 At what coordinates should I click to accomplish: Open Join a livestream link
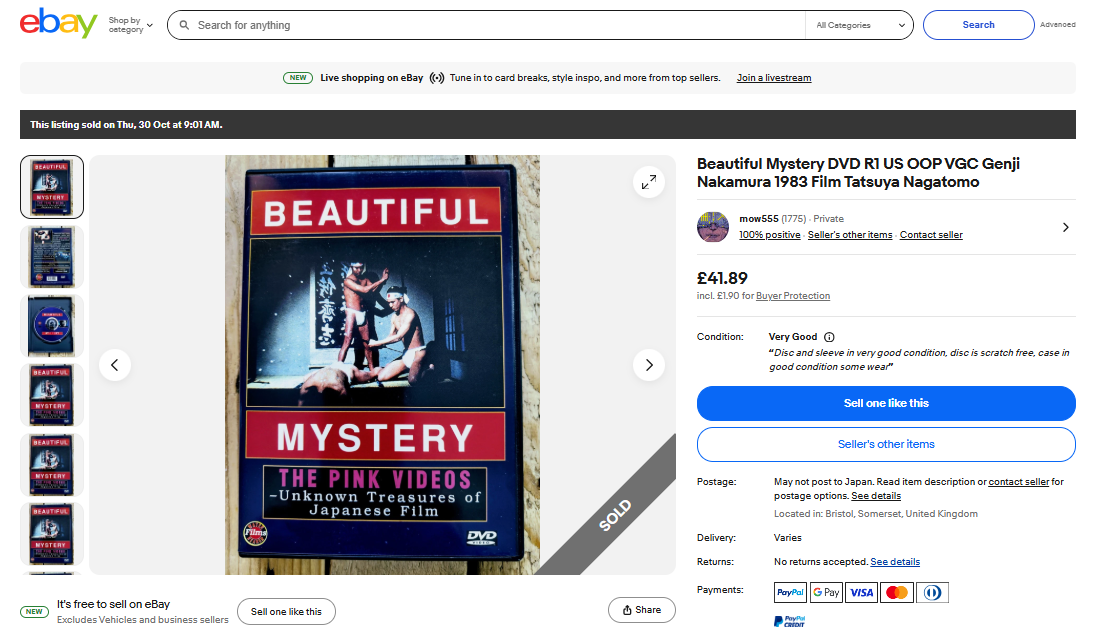774,78
